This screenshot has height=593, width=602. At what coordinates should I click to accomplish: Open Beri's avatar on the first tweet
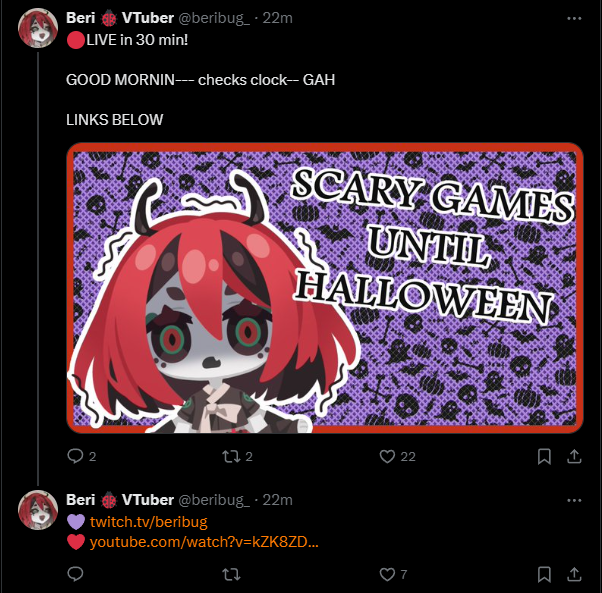click(x=38, y=28)
